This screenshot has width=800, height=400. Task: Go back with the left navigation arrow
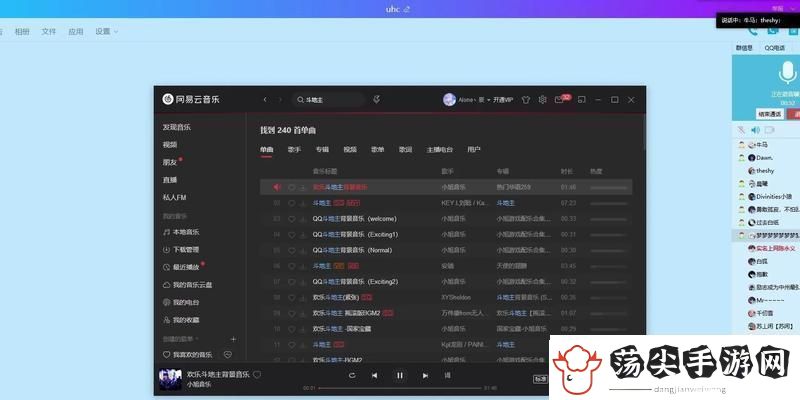pos(265,99)
